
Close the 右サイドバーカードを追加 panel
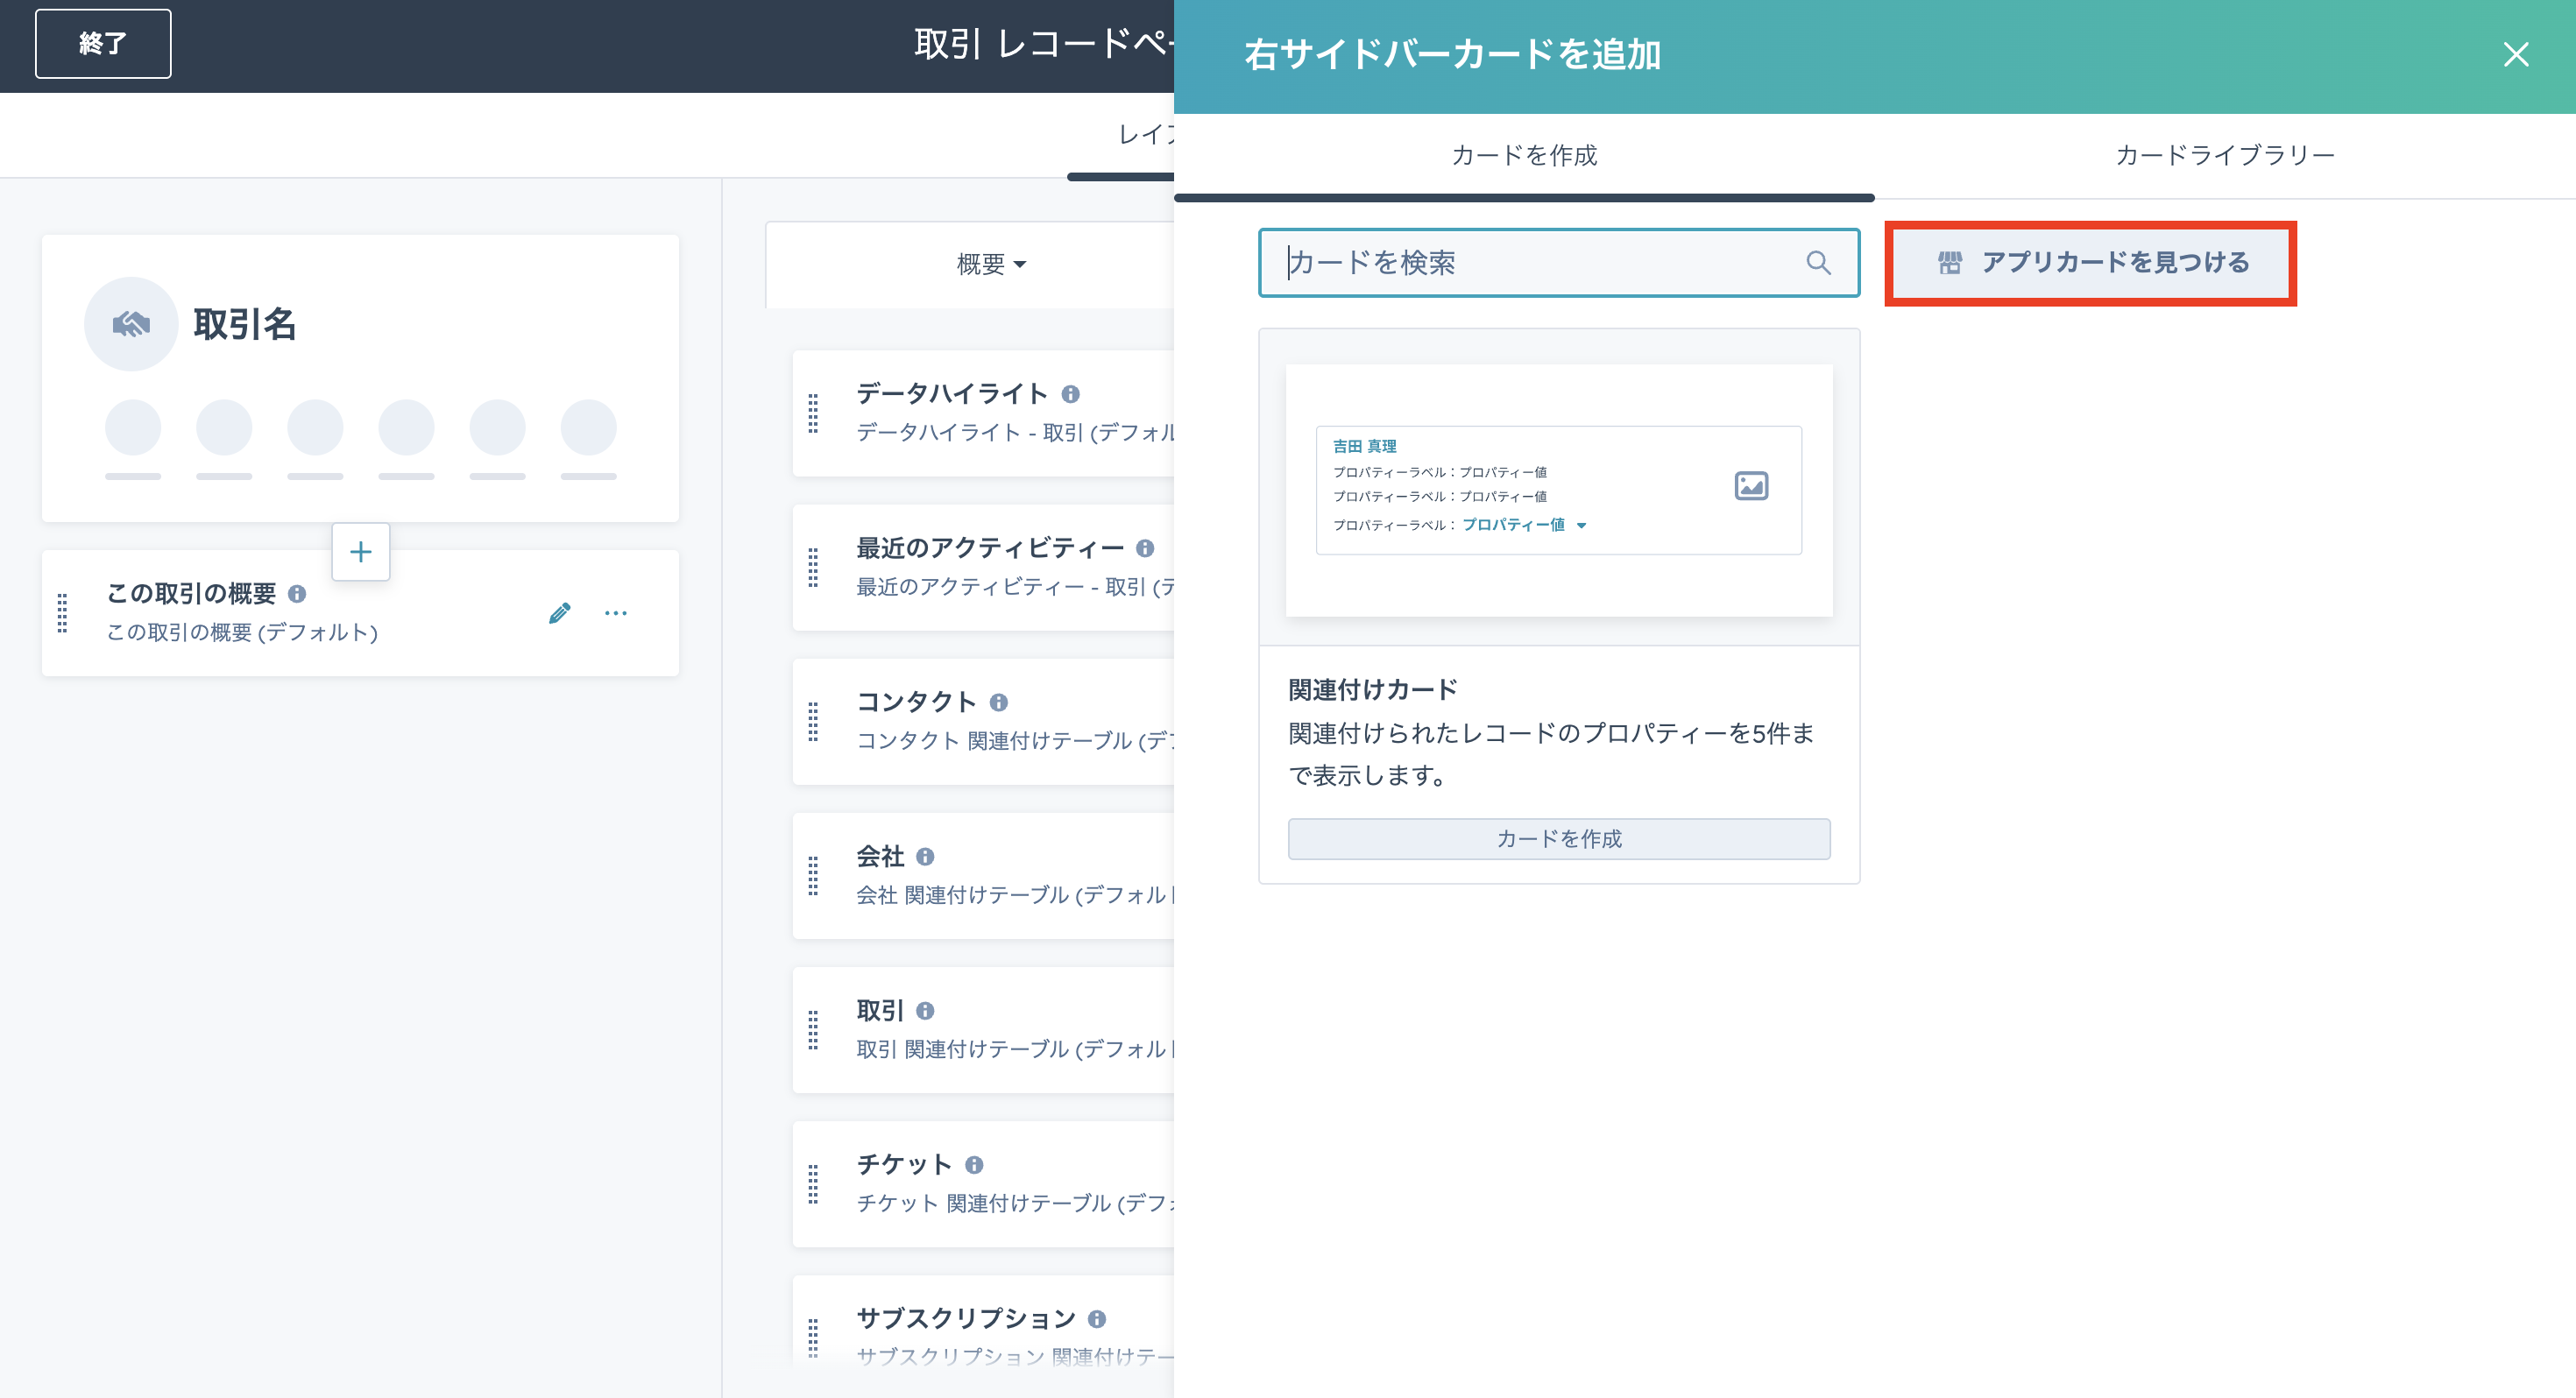[2516, 54]
